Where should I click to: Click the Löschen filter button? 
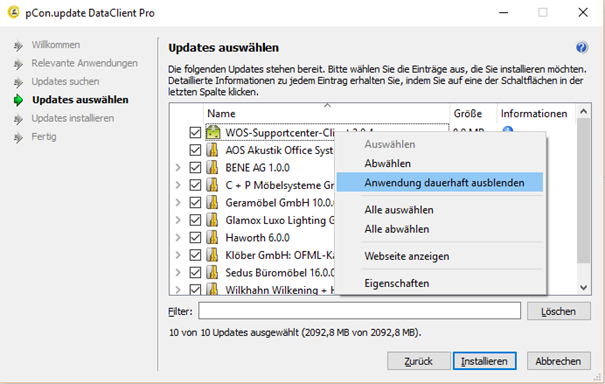pos(559,311)
